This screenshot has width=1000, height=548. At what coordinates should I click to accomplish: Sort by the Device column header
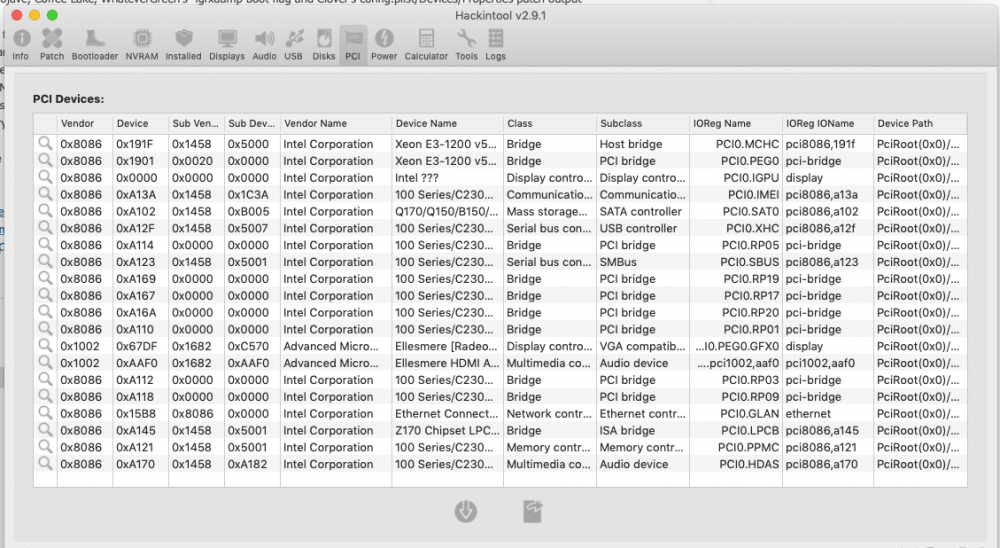[140, 123]
